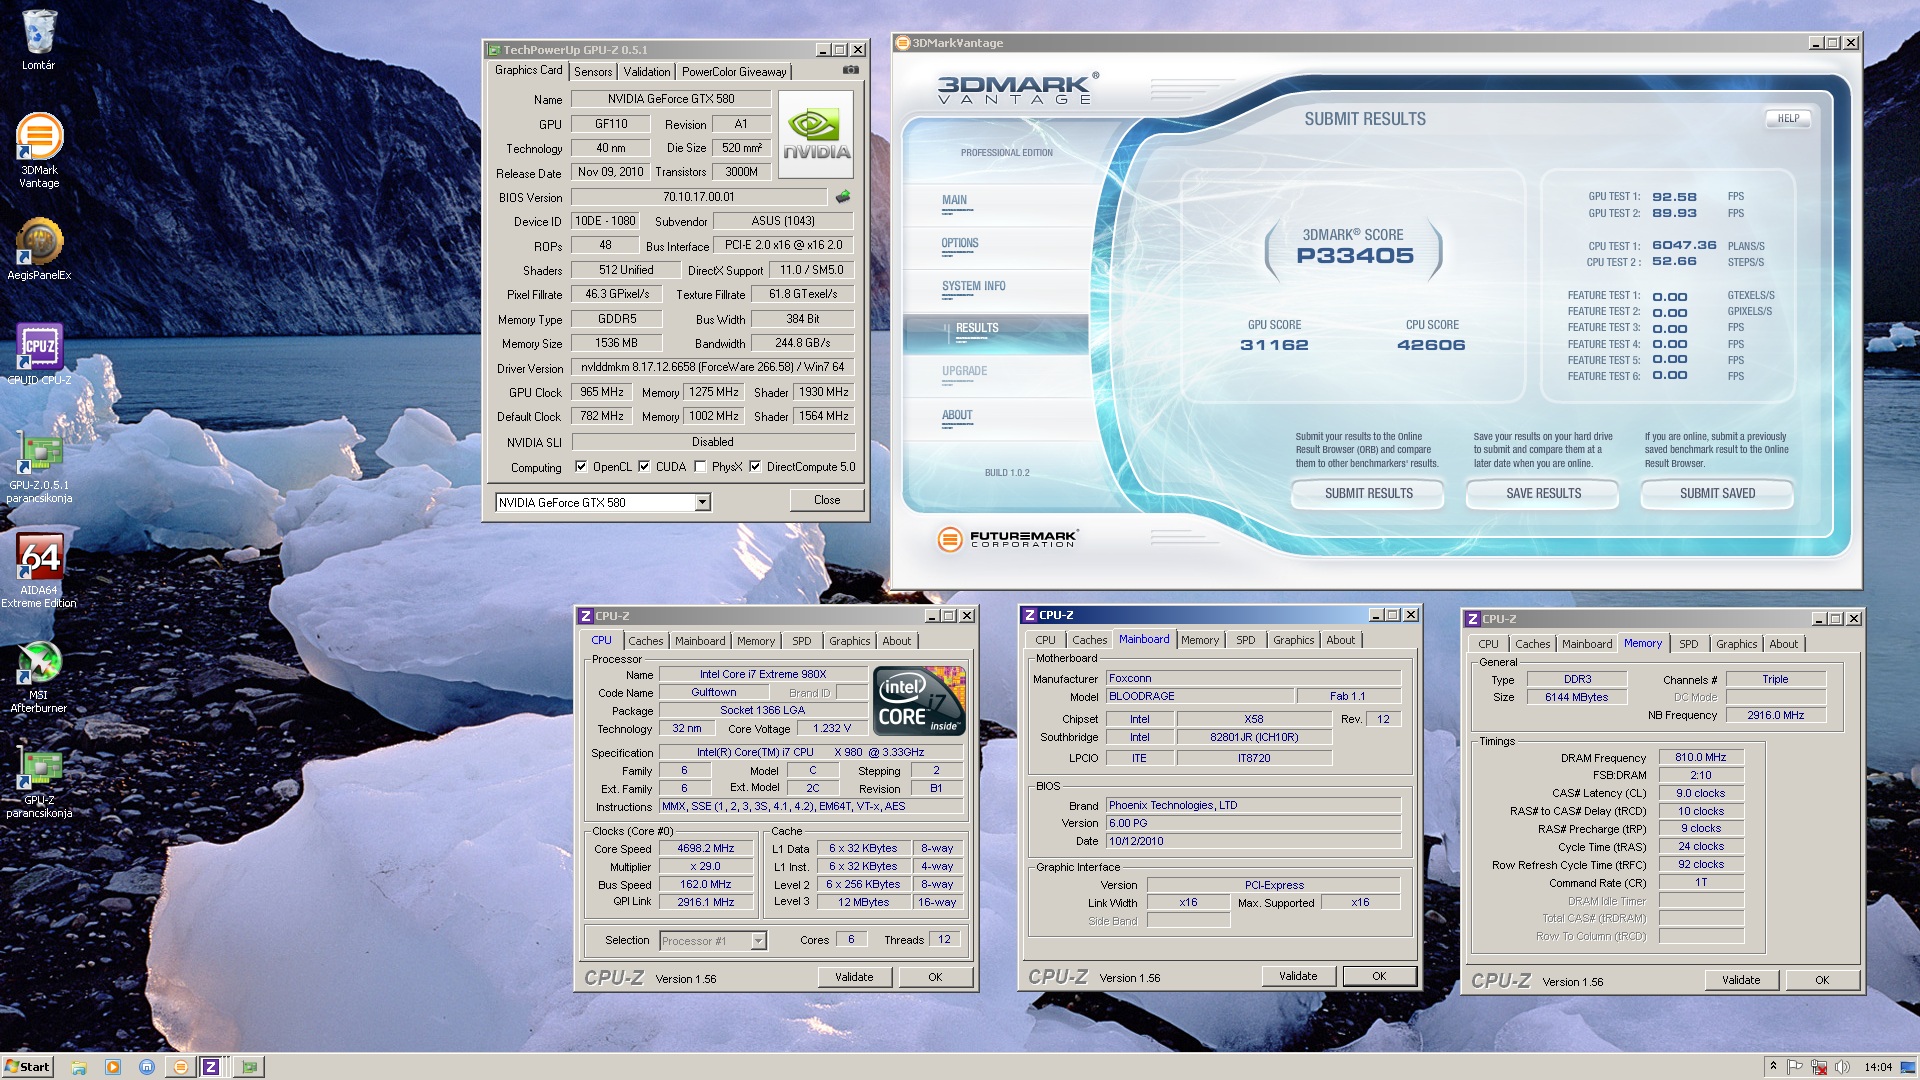This screenshot has width=1920, height=1080.
Task: Toggle the CUDA checkbox in GPU-Z
Action: [644, 466]
